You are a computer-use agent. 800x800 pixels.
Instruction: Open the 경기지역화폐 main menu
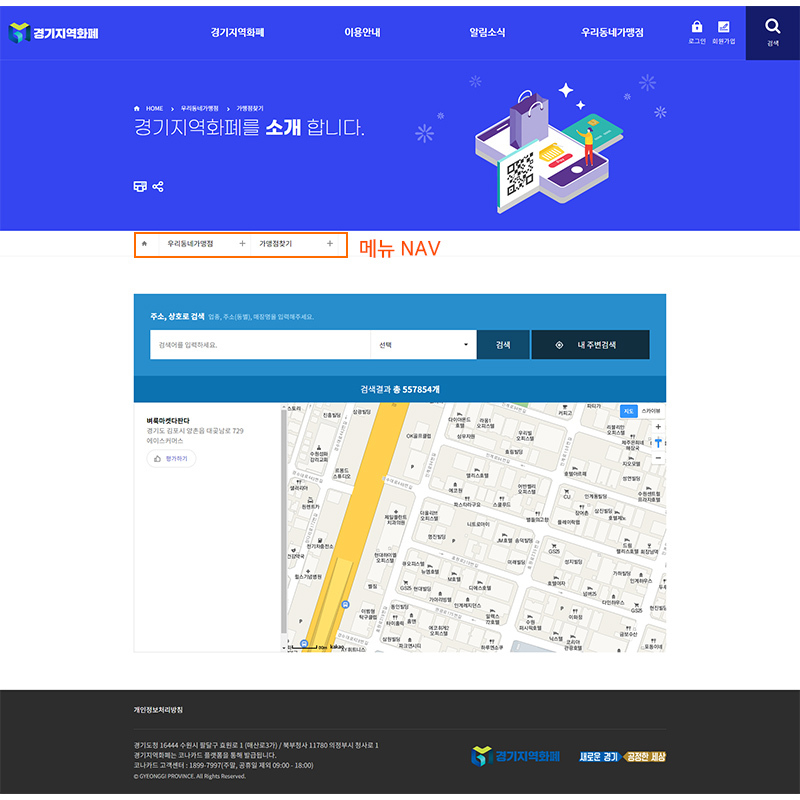(x=237, y=33)
